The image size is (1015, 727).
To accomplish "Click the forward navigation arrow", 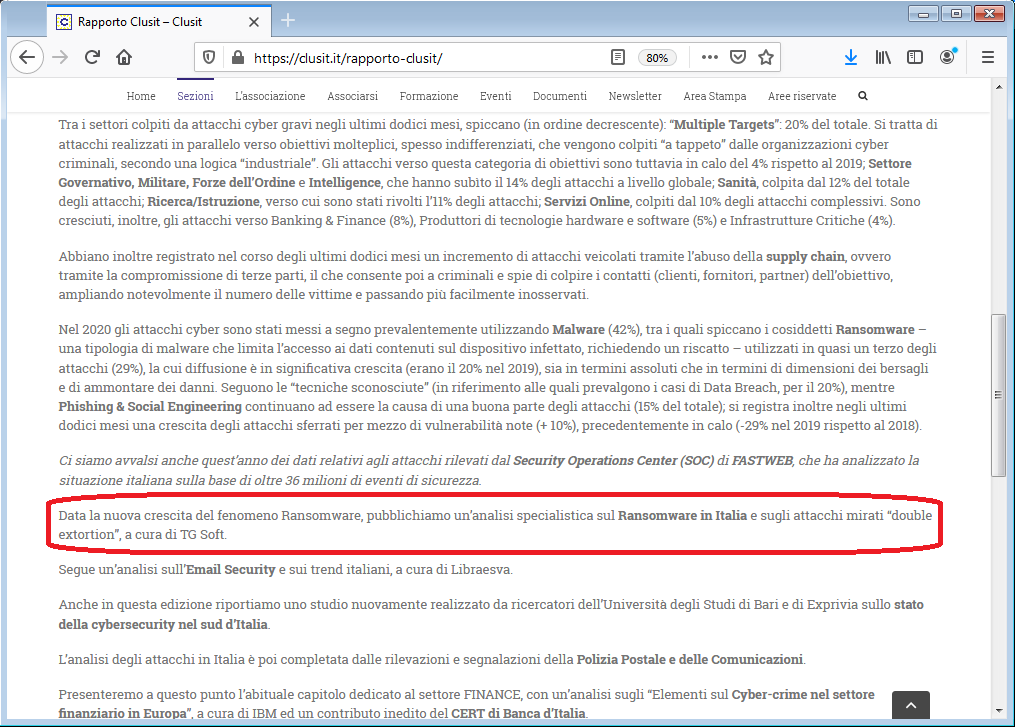I will tap(60, 58).
